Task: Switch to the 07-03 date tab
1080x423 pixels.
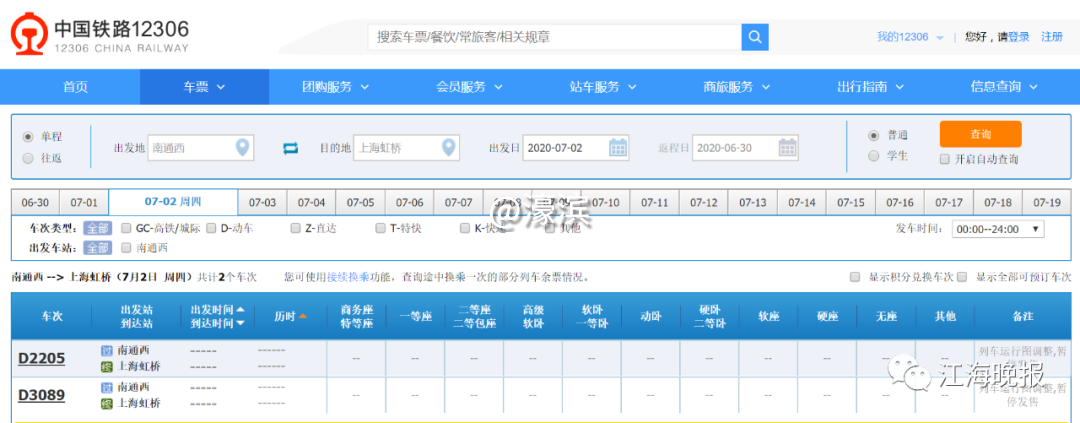Action: coord(262,202)
